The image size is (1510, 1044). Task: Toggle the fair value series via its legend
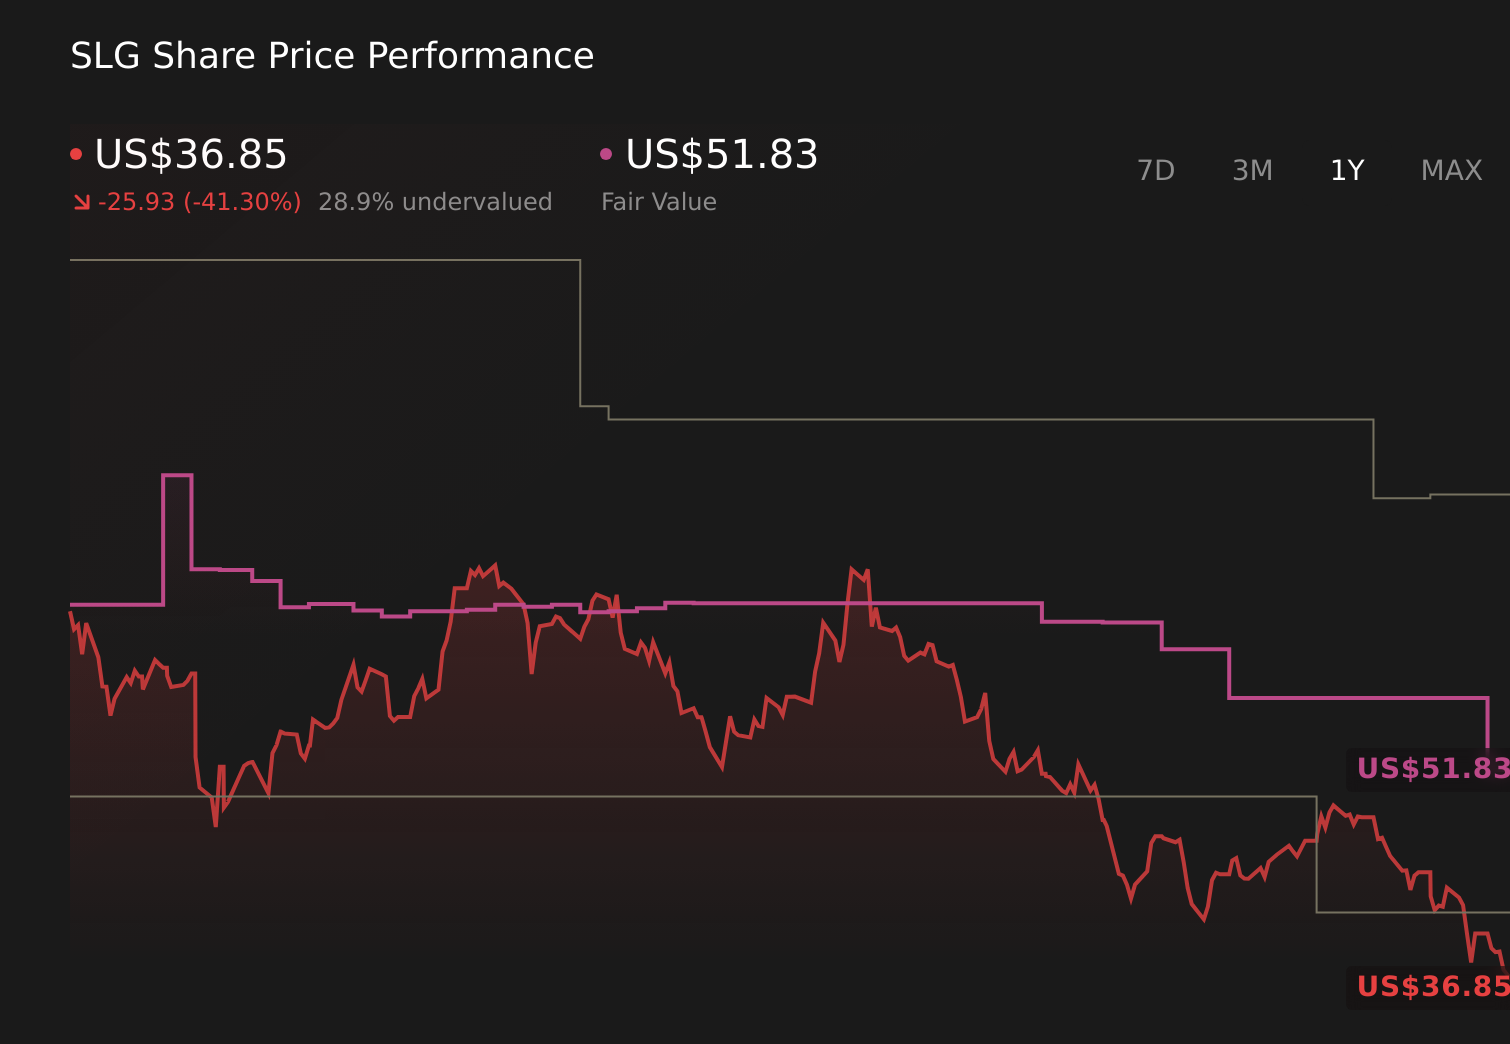tap(720, 155)
